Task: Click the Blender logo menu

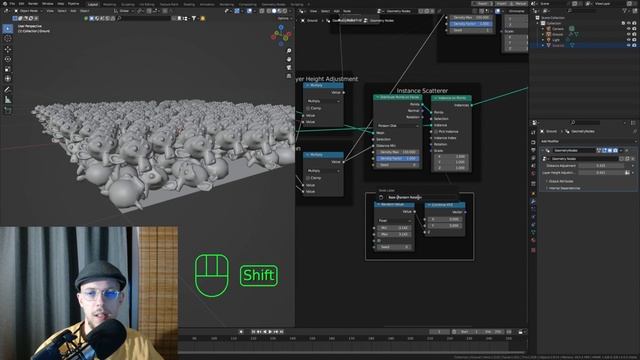Action: pos(4,4)
